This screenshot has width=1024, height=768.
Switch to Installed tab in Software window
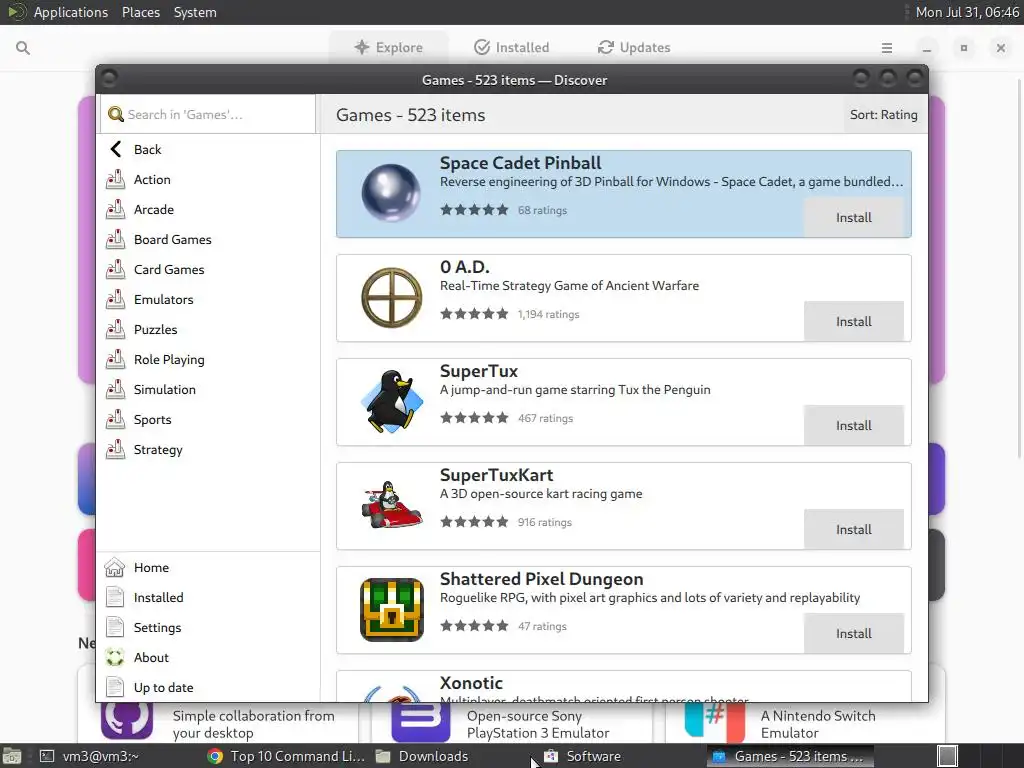pos(511,47)
